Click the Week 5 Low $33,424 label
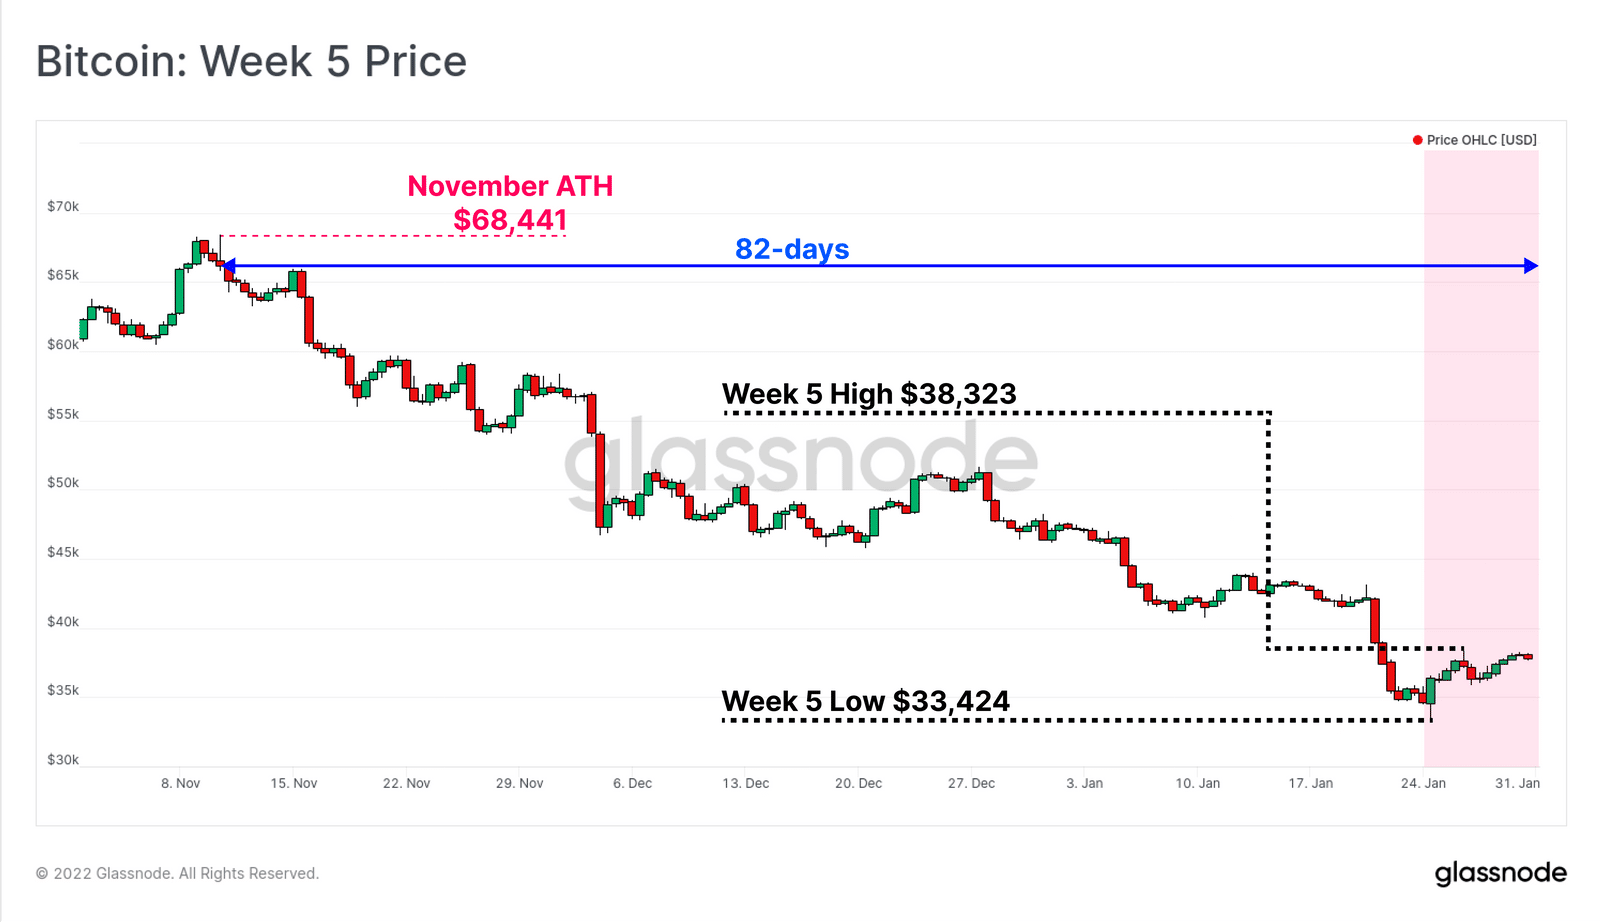The height and width of the screenshot is (922, 1600). pos(866,701)
